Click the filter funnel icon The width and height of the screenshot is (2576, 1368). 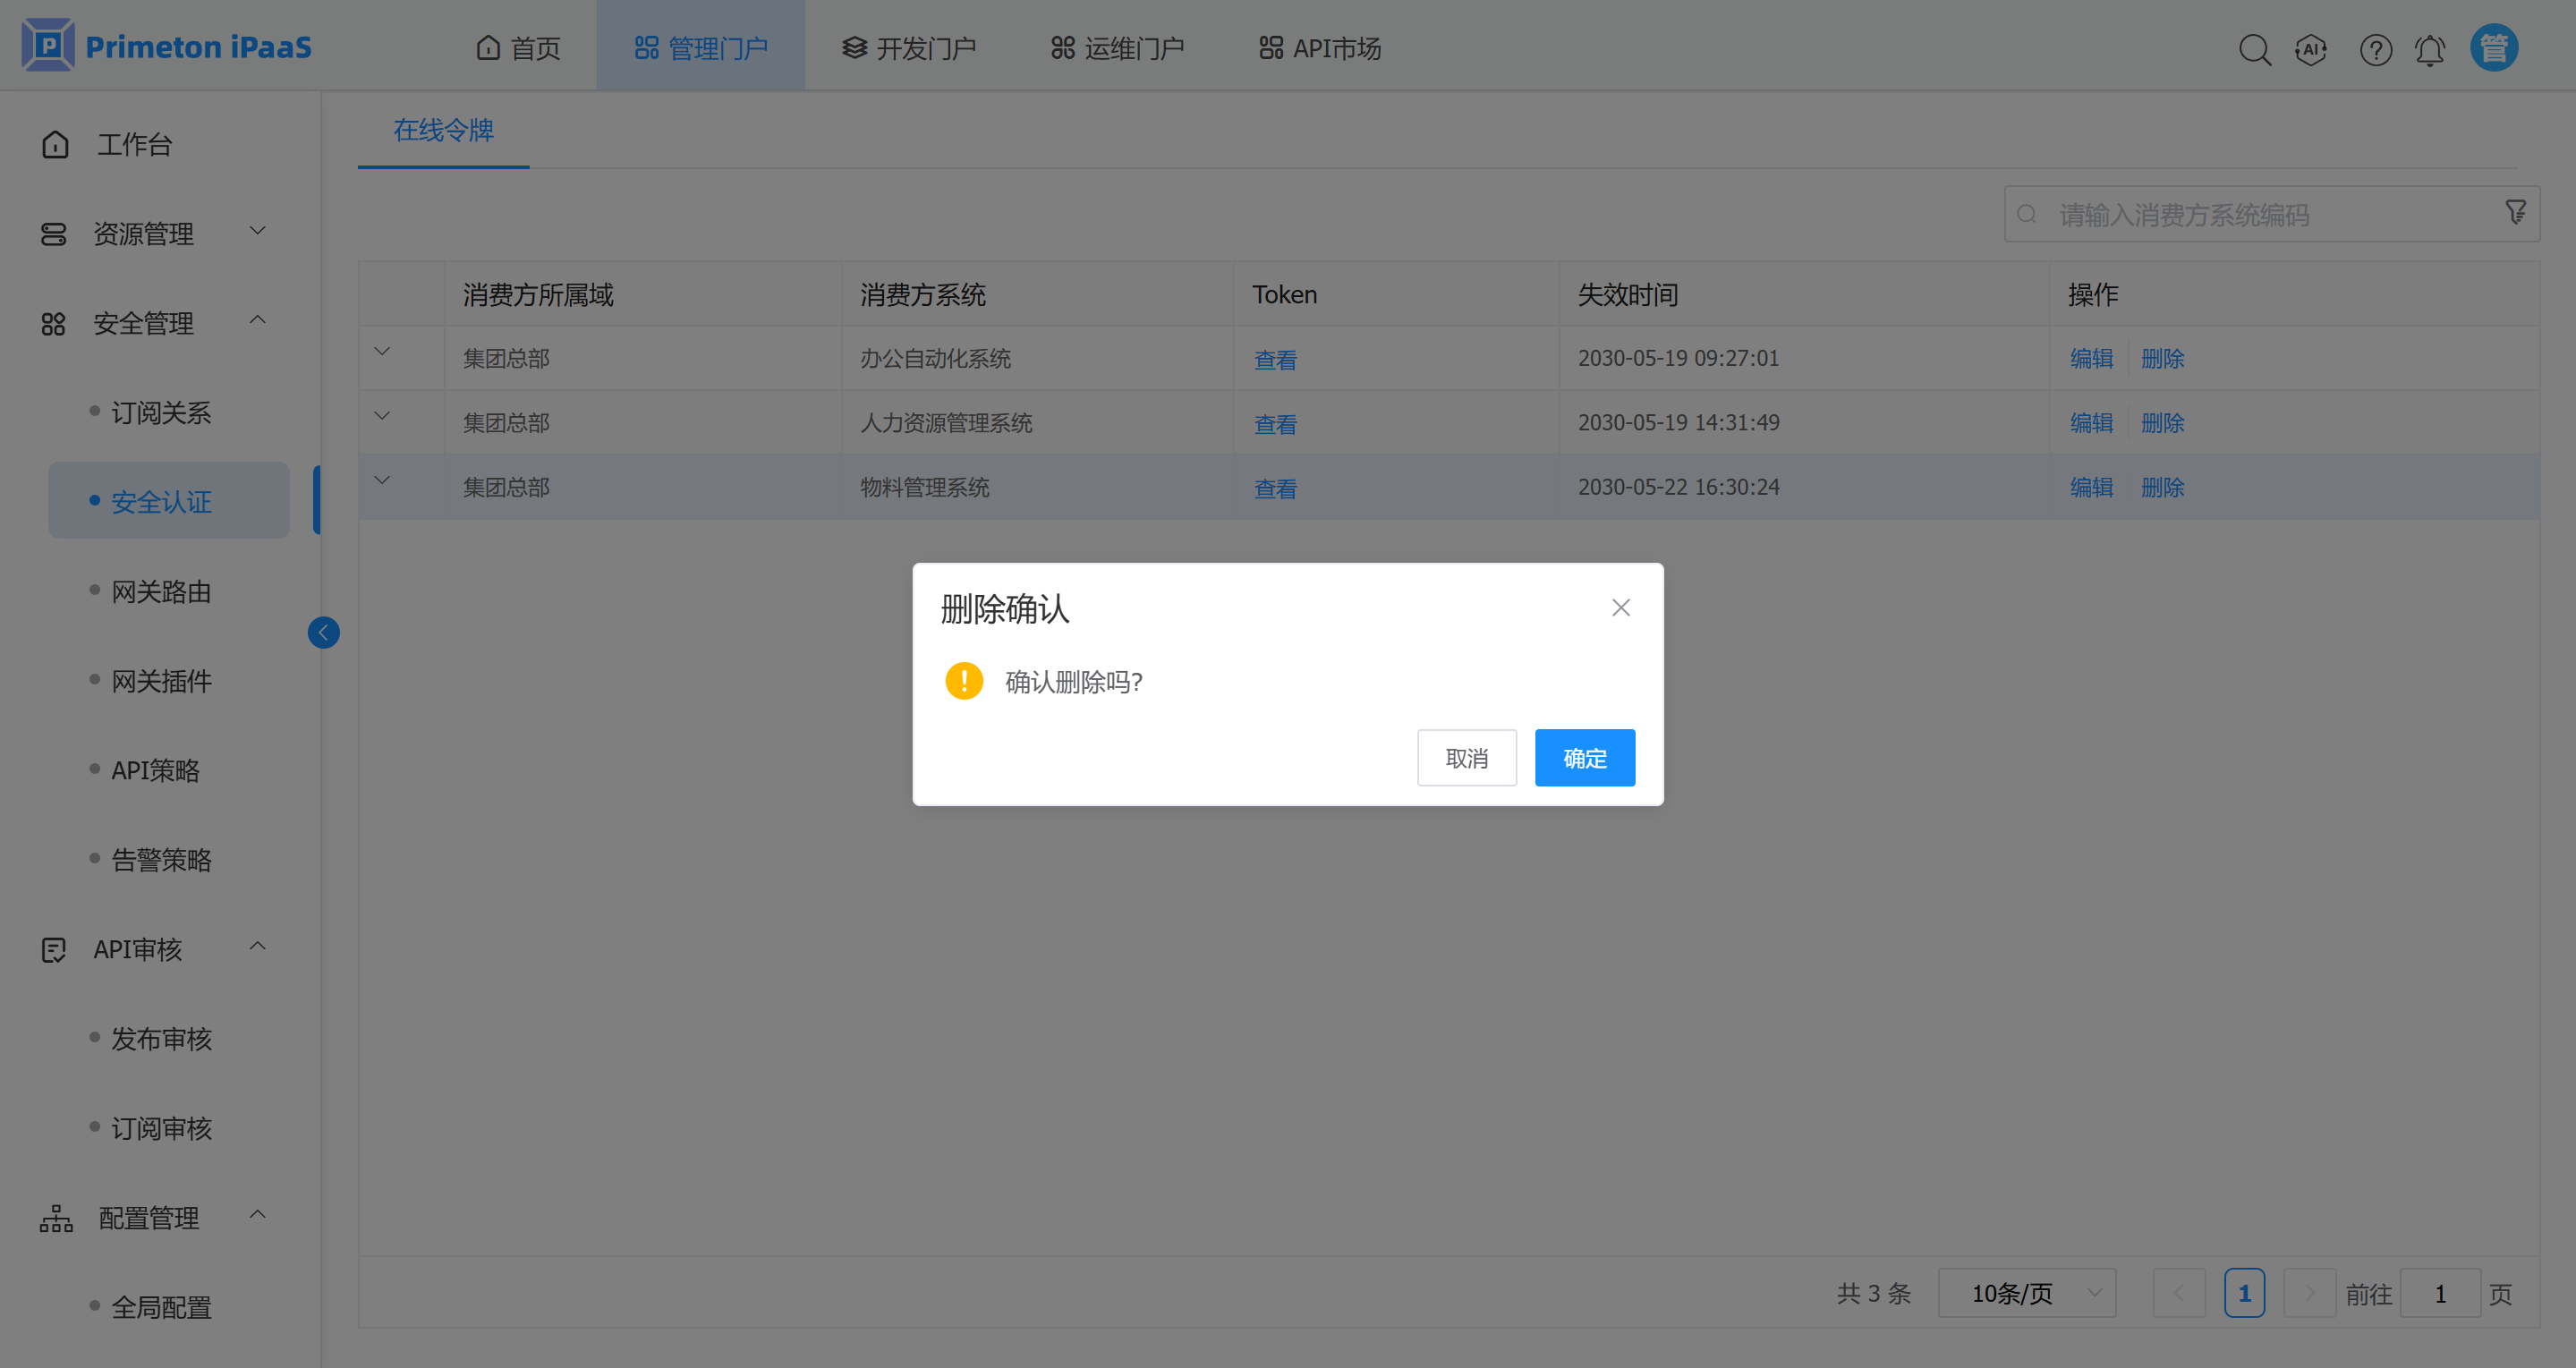pos(2515,212)
